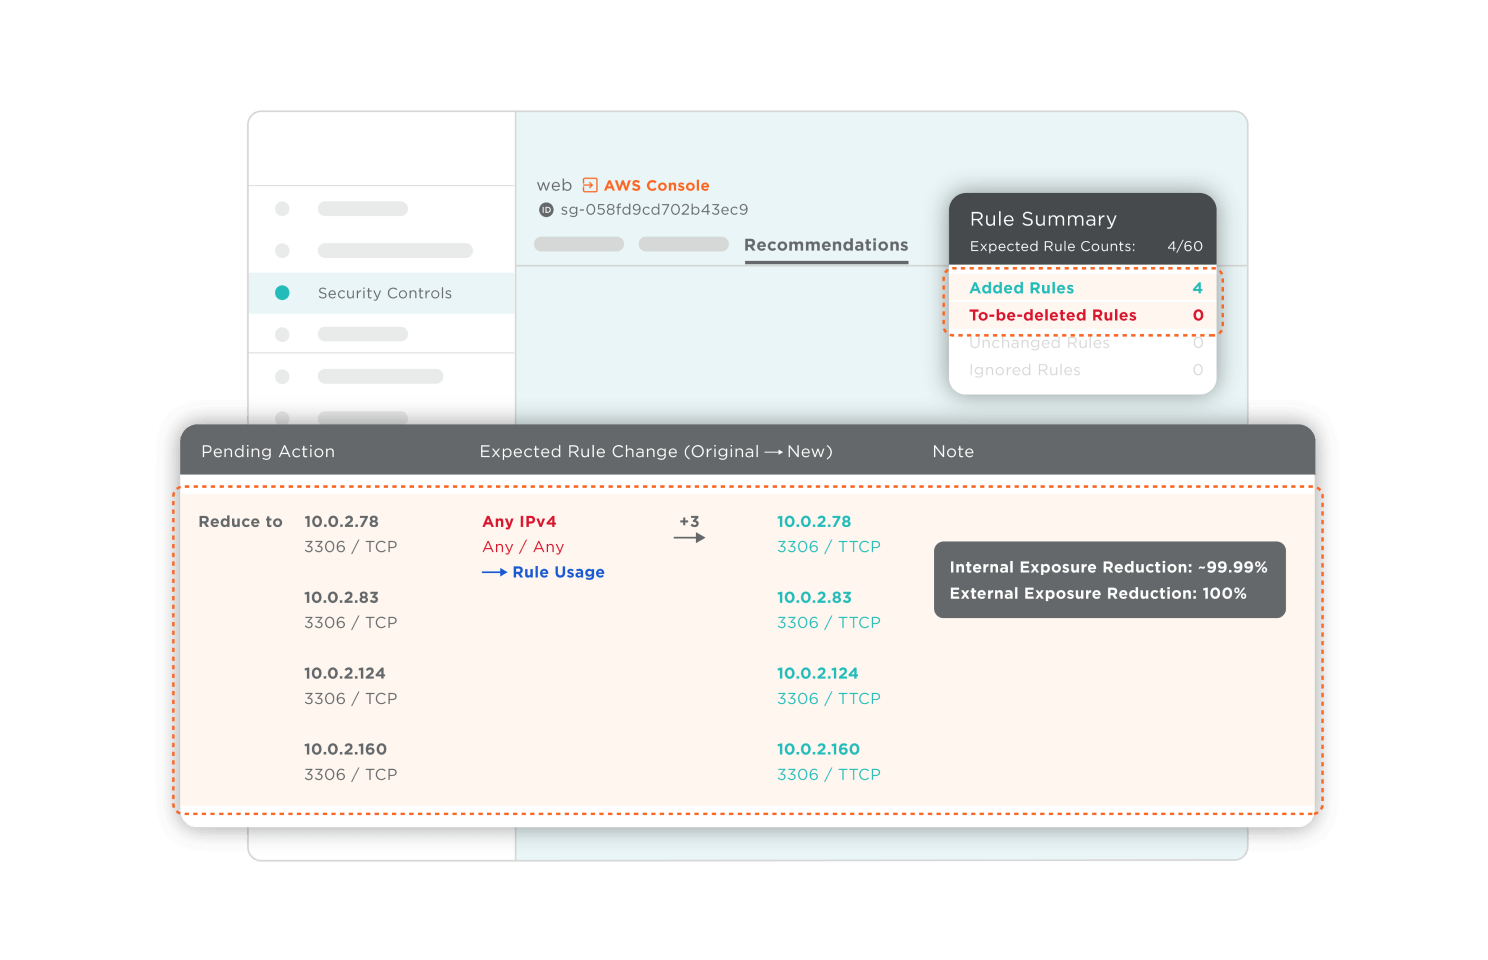
Task: Click the Unchanged Rules row
Action: (x=1085, y=343)
